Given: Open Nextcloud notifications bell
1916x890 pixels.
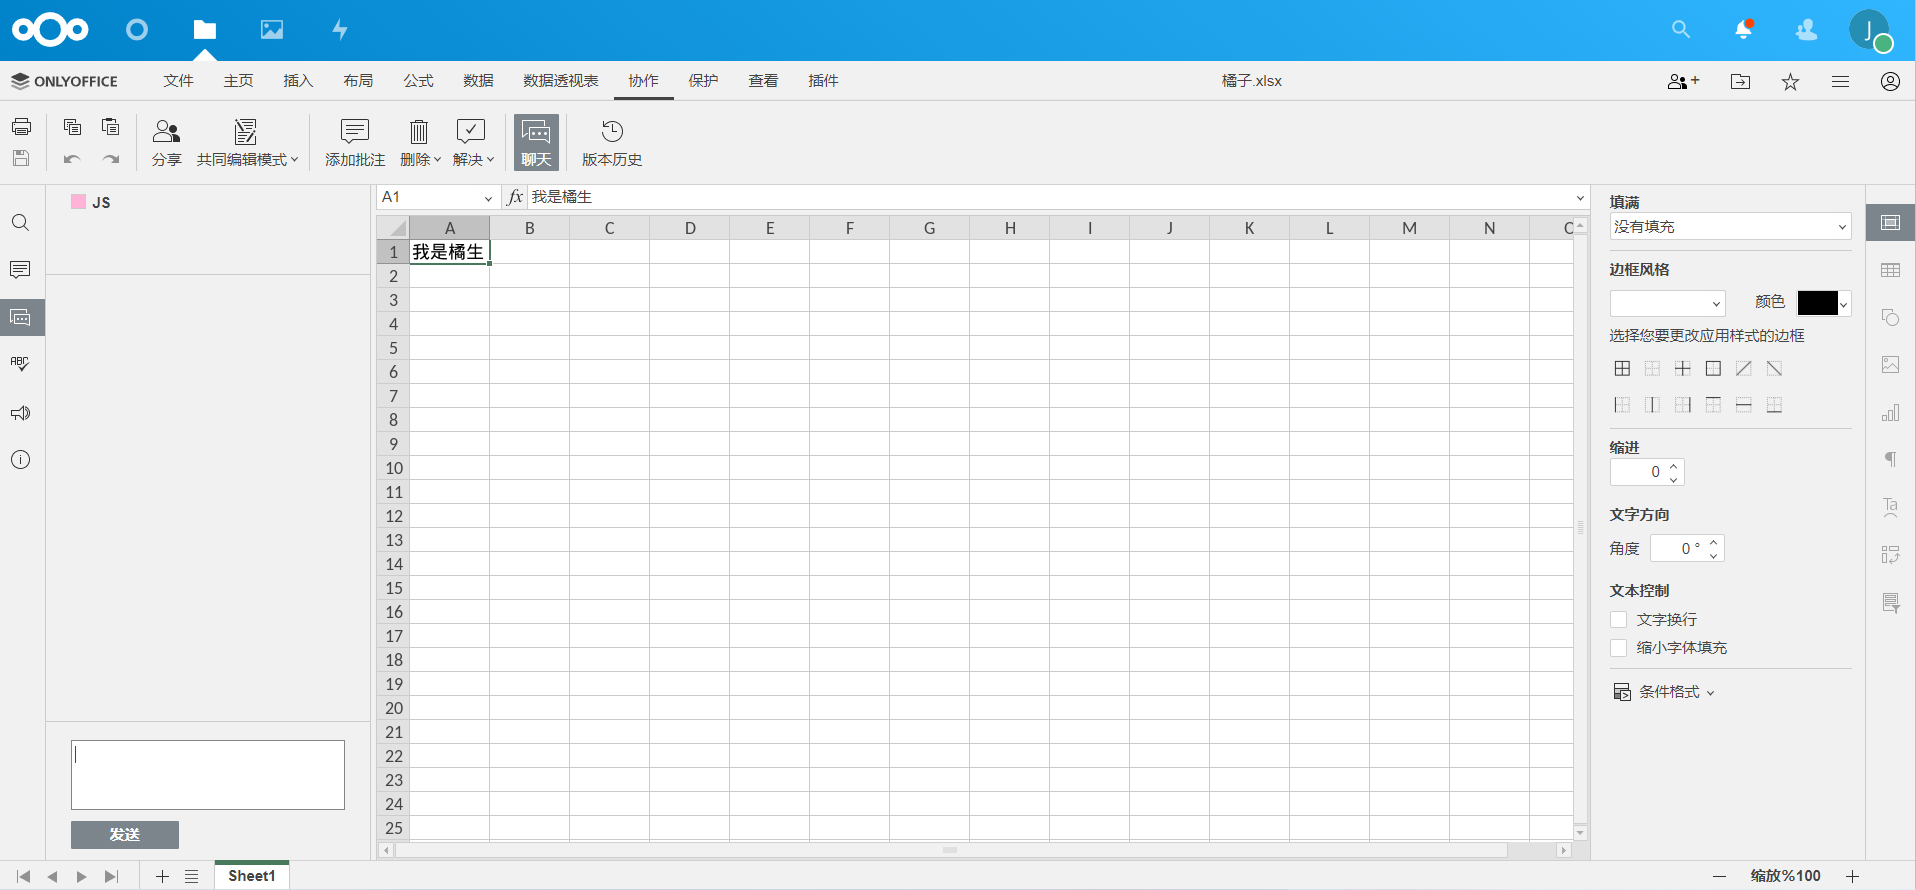Looking at the screenshot, I should (x=1744, y=30).
